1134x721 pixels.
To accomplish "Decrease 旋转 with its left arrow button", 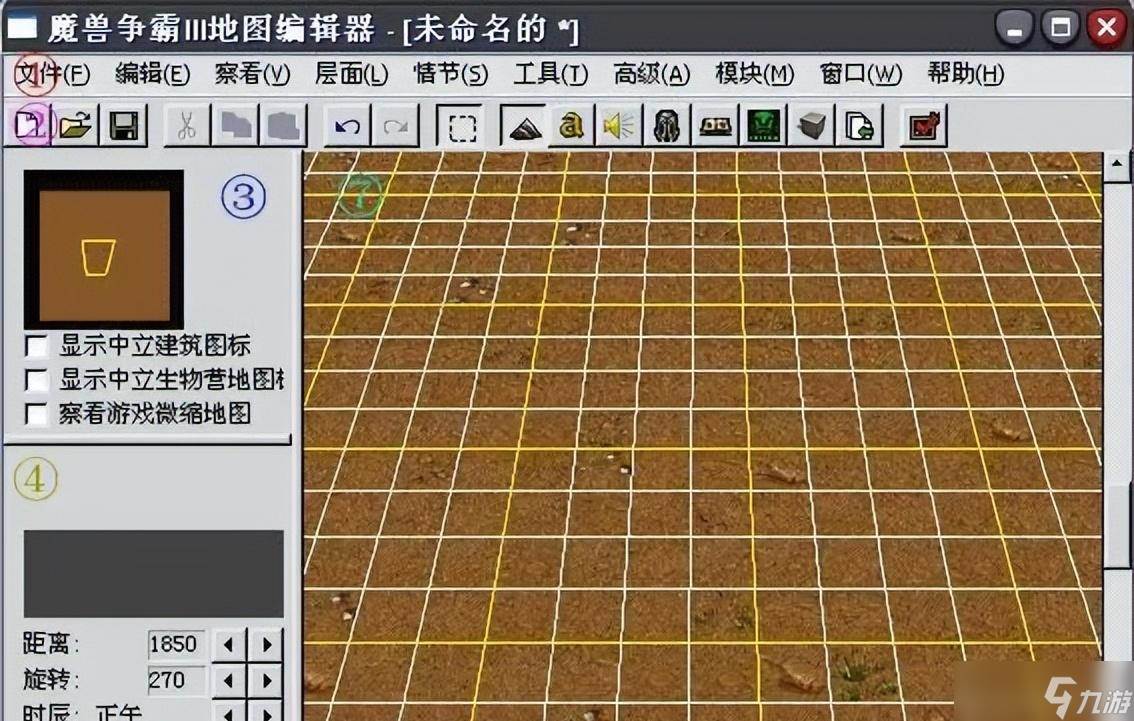I will tap(230, 682).
